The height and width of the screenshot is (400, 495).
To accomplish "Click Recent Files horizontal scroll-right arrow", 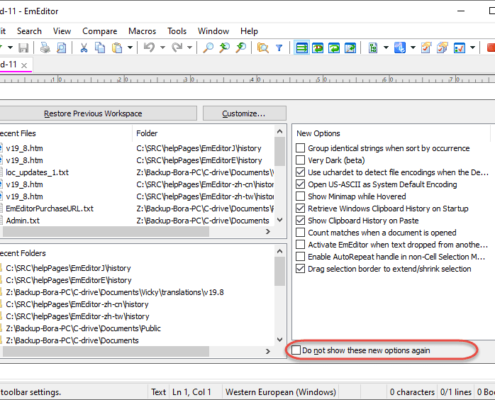I will [268, 231].
